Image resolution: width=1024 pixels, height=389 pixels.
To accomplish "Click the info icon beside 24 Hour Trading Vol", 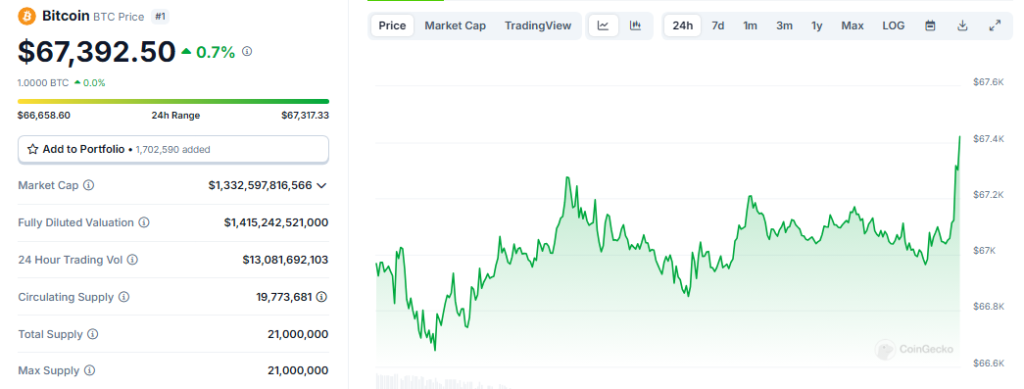I will tap(133, 260).
